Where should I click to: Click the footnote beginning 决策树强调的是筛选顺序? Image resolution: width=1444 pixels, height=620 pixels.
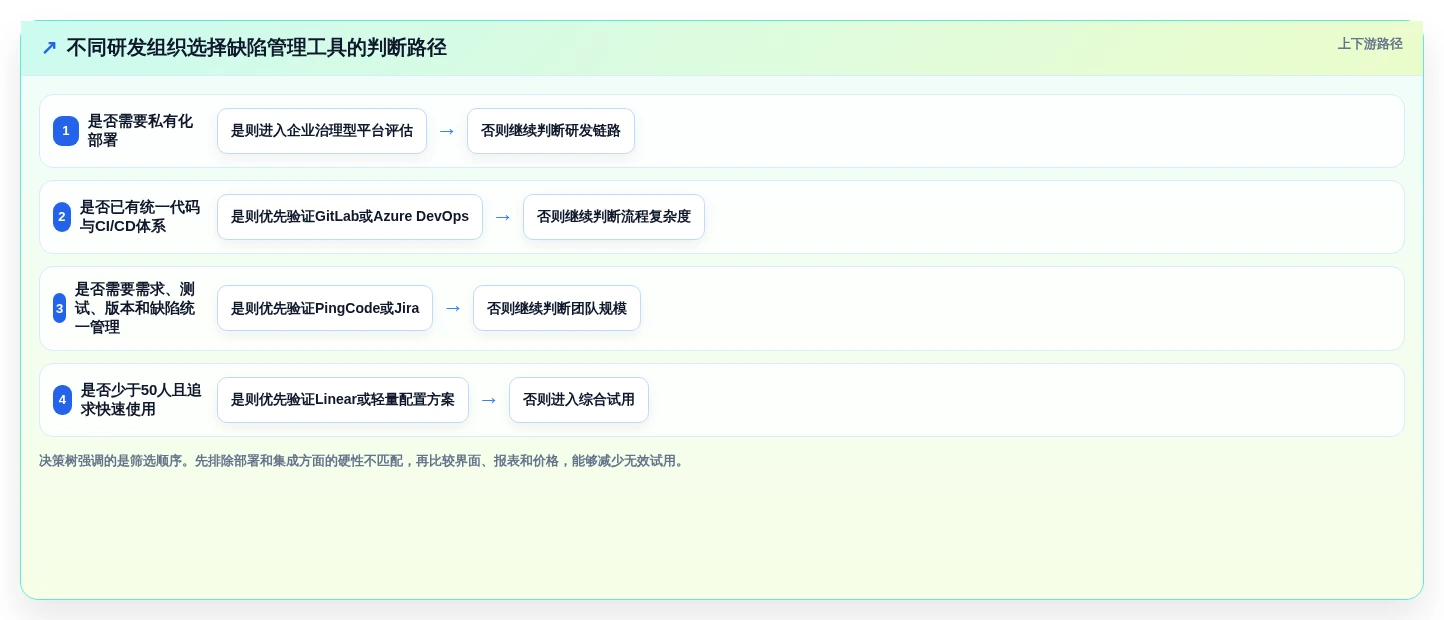pyautogui.click(x=363, y=461)
